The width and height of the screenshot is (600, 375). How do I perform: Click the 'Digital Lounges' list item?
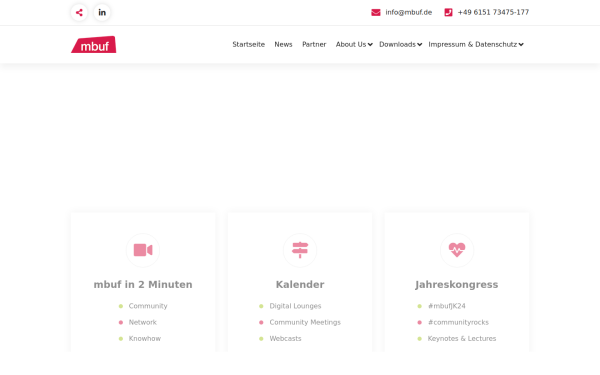(x=295, y=306)
